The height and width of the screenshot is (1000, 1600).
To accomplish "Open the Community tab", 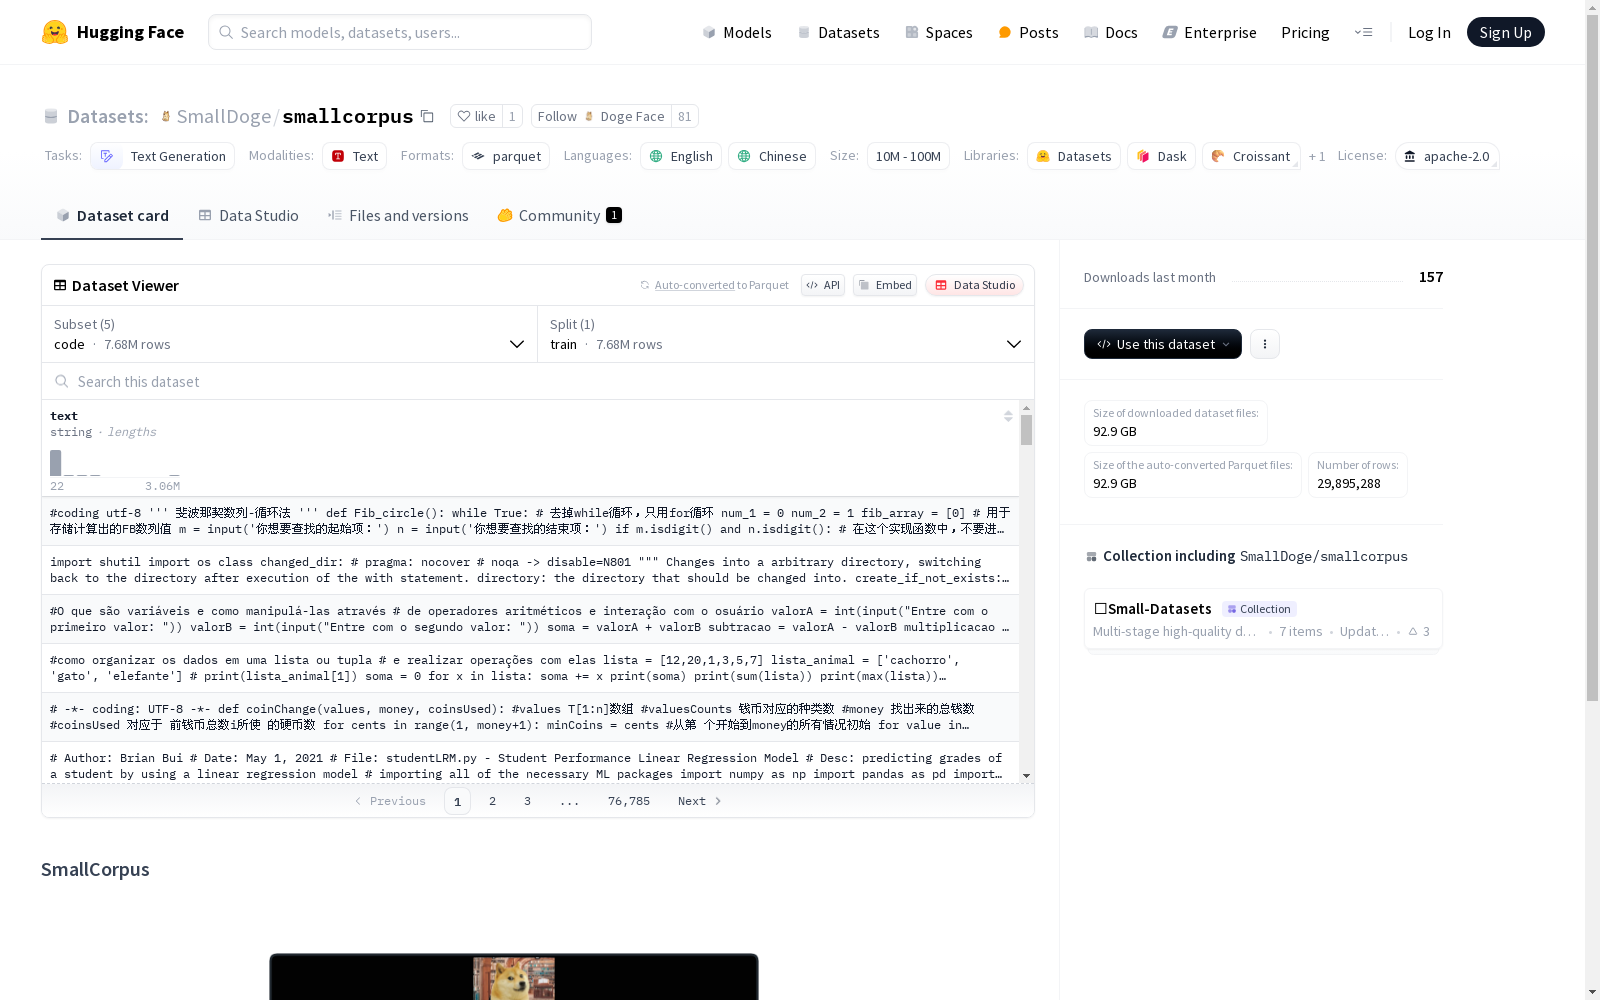I will 560,215.
